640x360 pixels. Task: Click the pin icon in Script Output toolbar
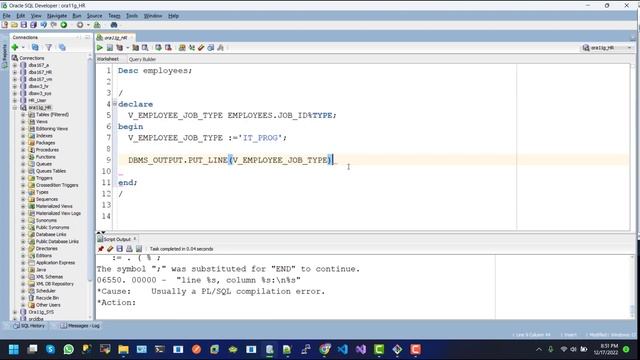pyautogui.click(x=100, y=249)
